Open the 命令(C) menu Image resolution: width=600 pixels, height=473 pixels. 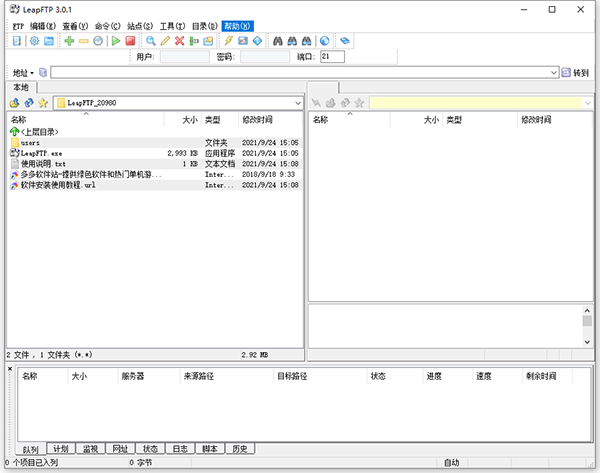pos(108,26)
